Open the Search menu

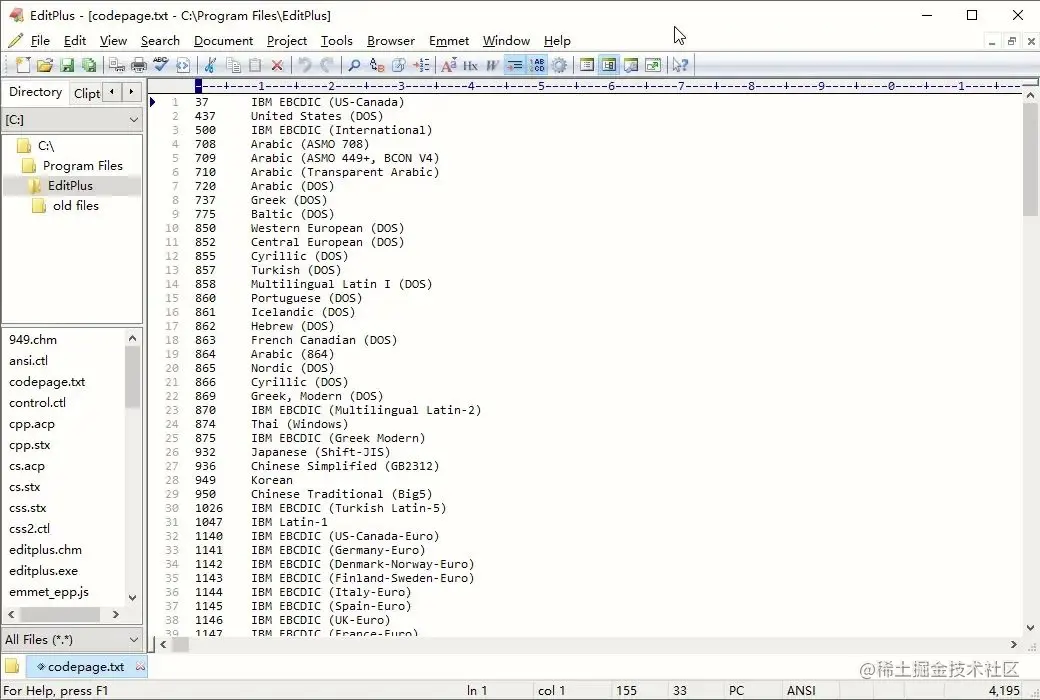coord(160,40)
